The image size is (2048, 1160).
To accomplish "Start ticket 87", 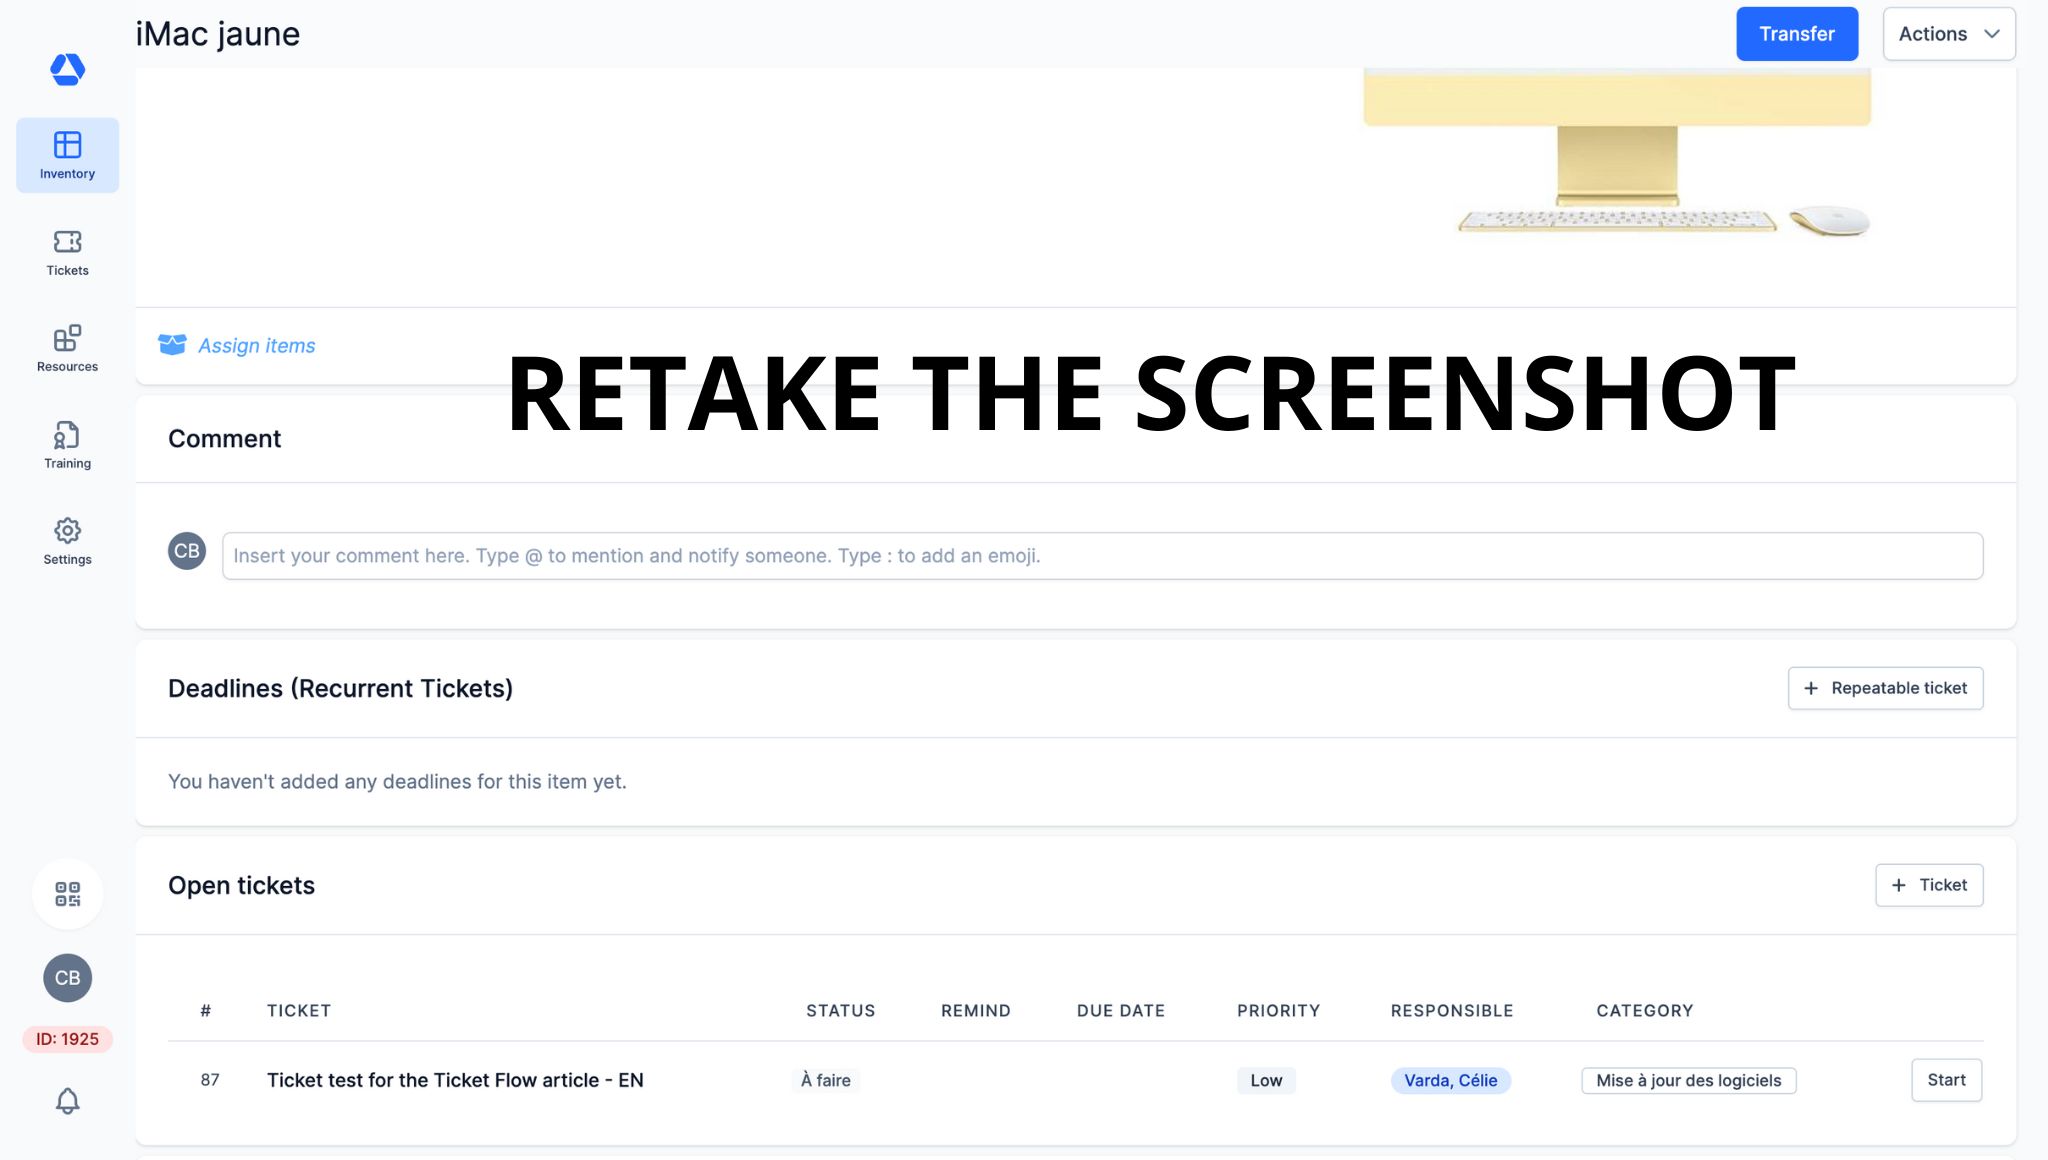I will (1946, 1080).
